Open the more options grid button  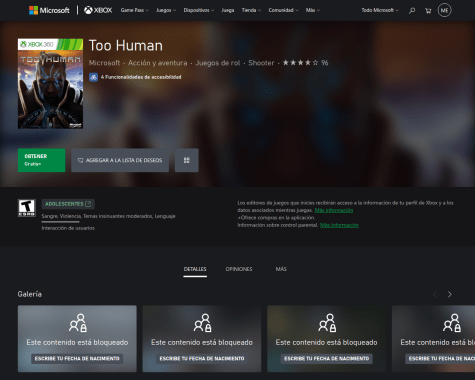click(187, 160)
